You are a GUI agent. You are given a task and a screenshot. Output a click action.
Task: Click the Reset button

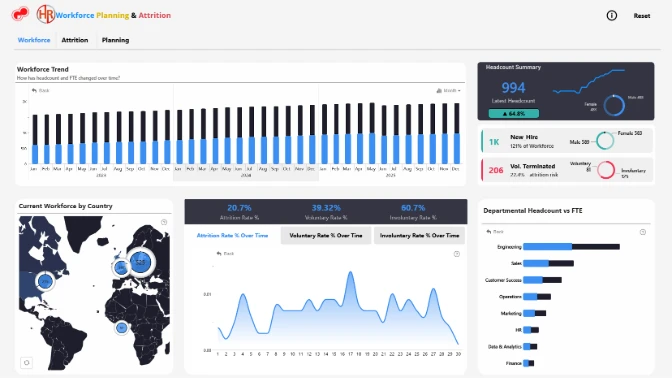[x=642, y=16]
